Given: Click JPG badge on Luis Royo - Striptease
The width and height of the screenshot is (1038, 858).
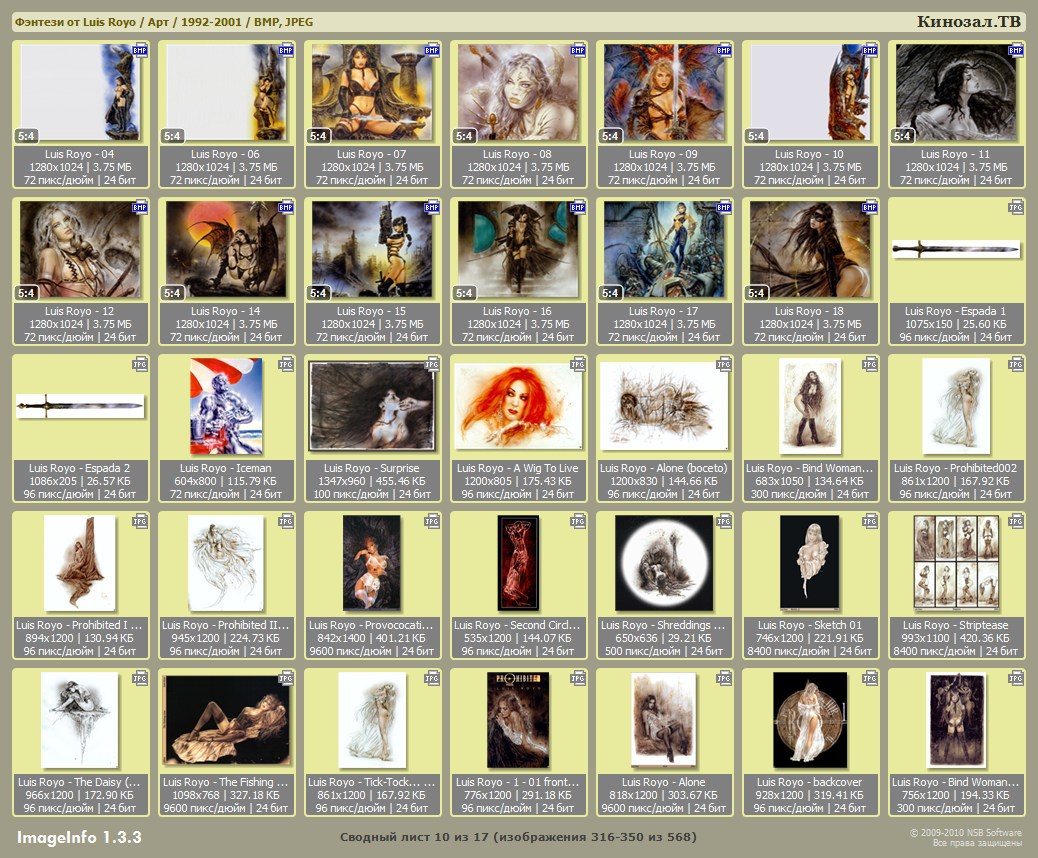Looking at the screenshot, I should tap(1016, 521).
